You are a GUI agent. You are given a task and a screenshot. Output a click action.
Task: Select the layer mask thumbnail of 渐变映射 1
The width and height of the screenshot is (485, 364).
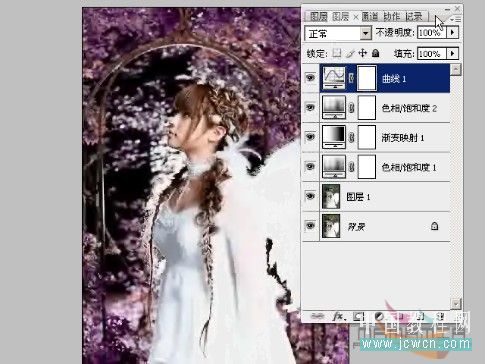367,137
